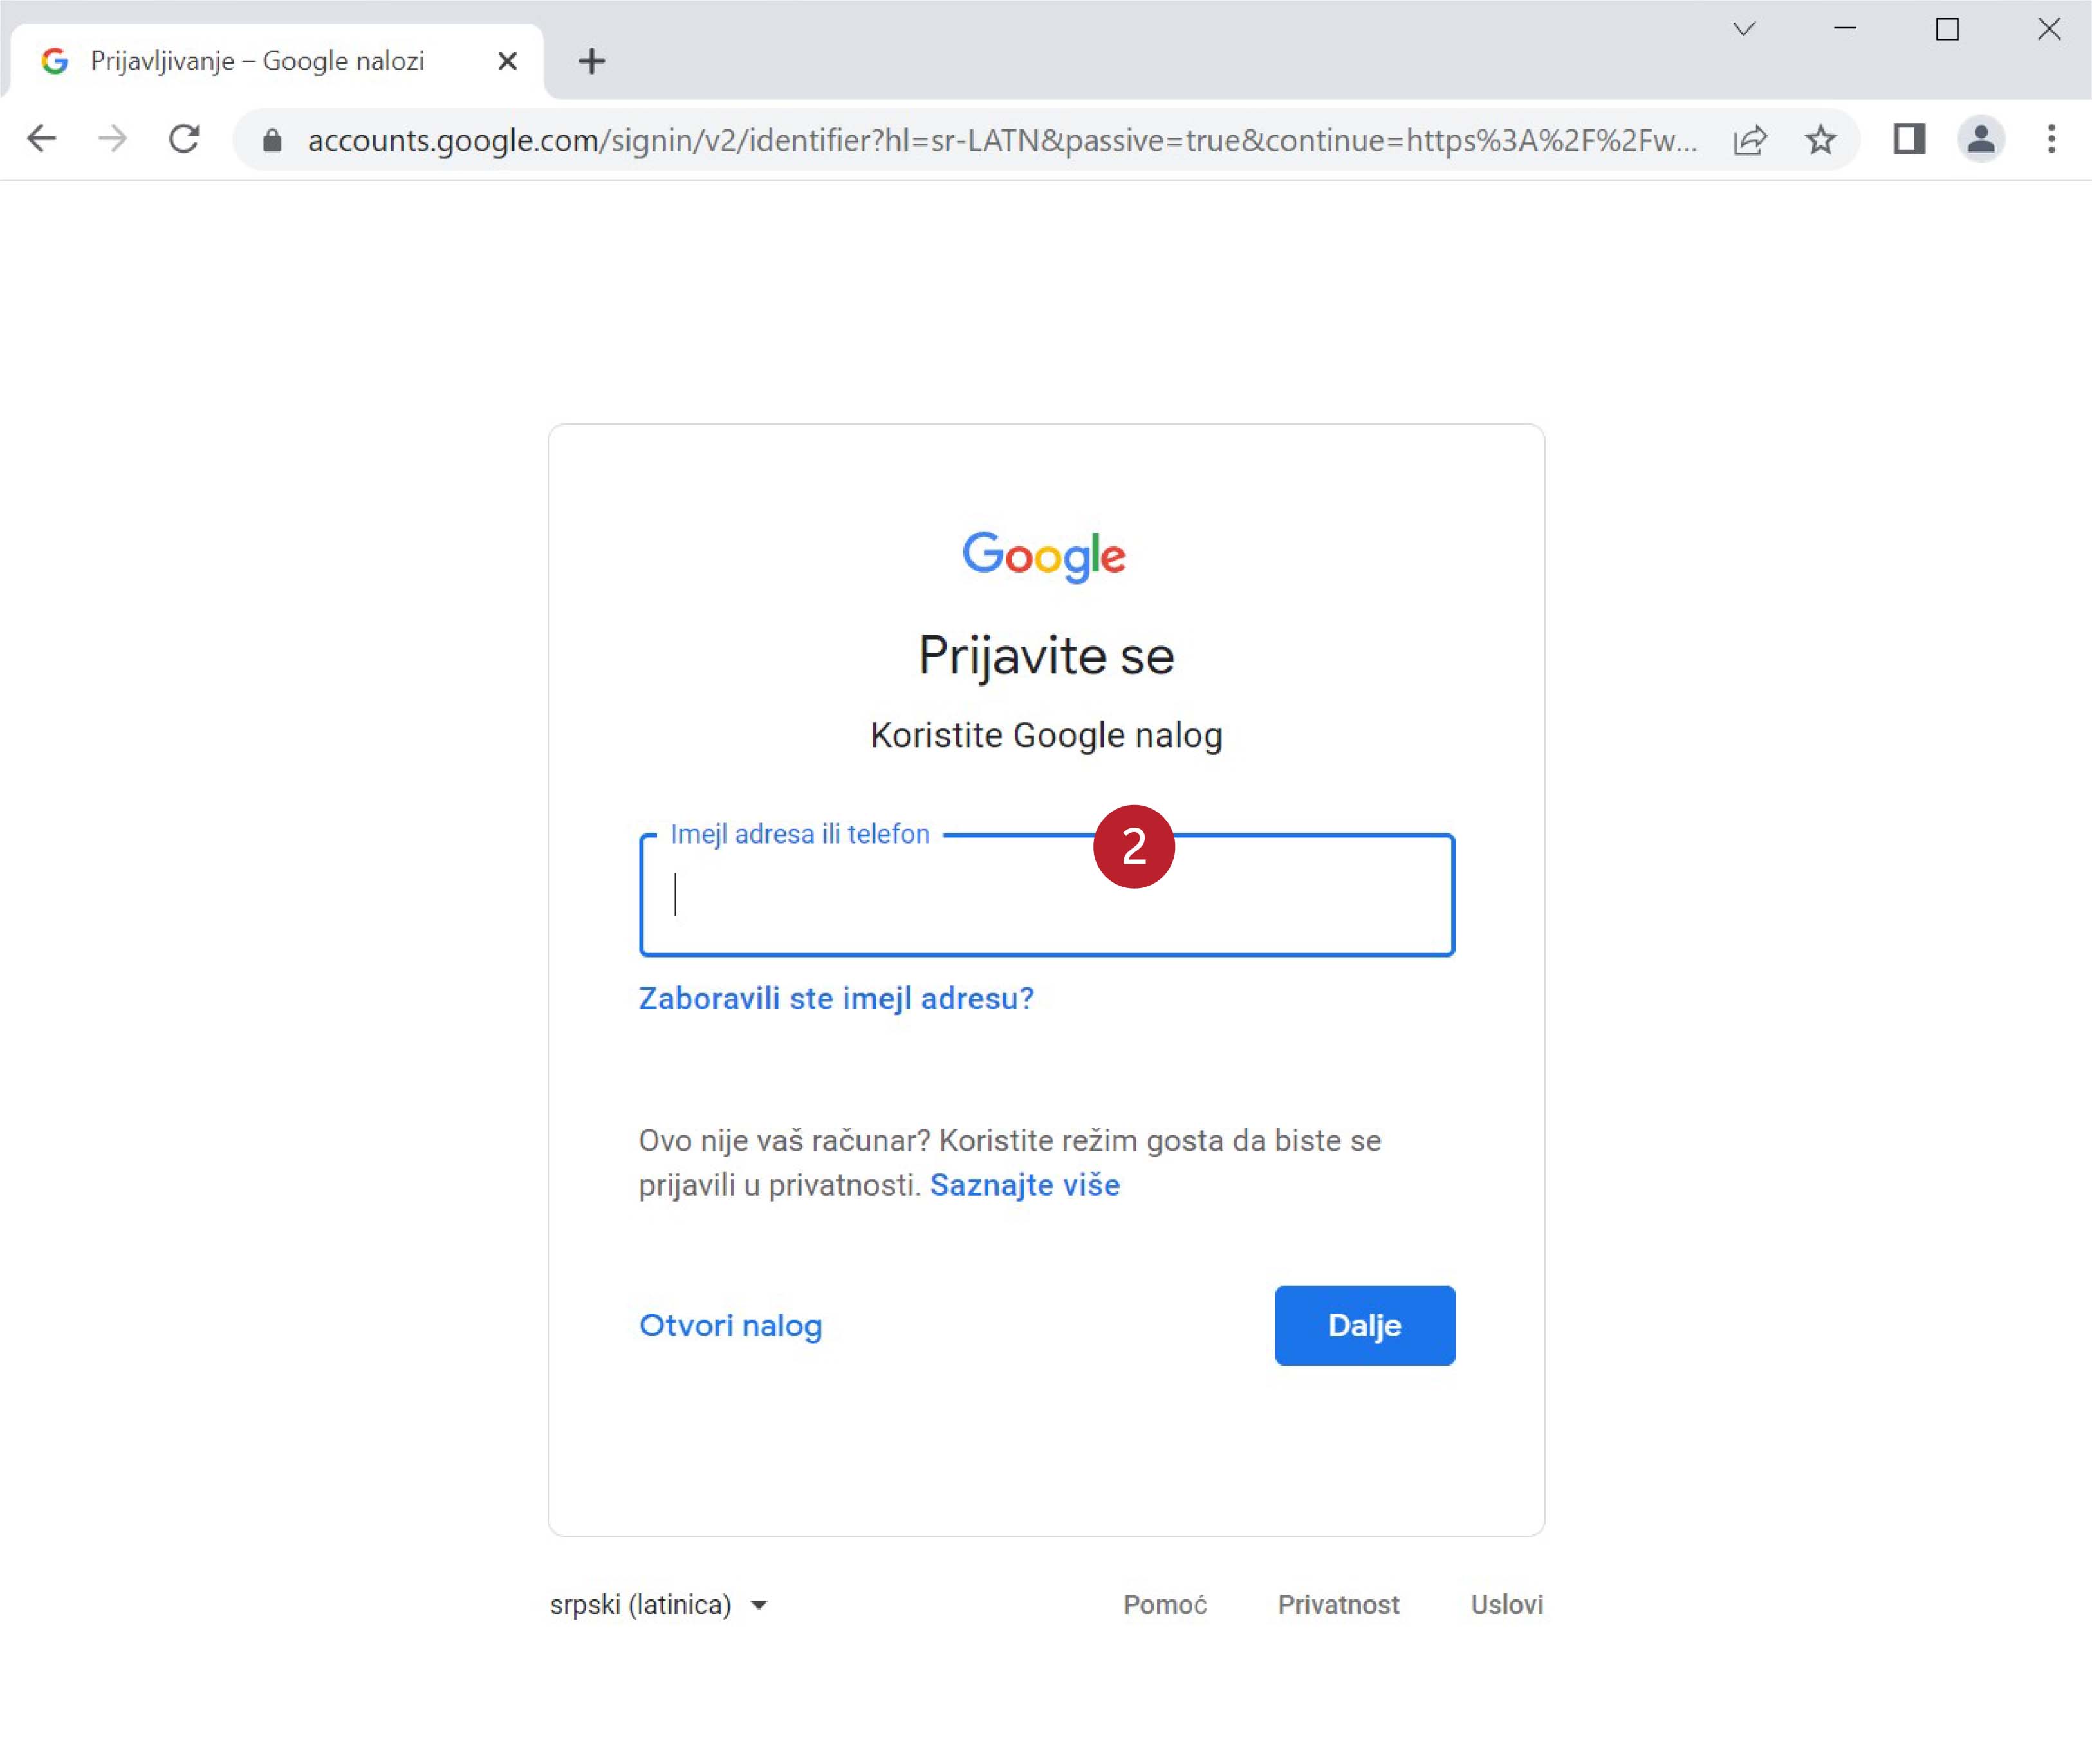
Task: Click the Otvori nalog link
Action: coord(730,1325)
